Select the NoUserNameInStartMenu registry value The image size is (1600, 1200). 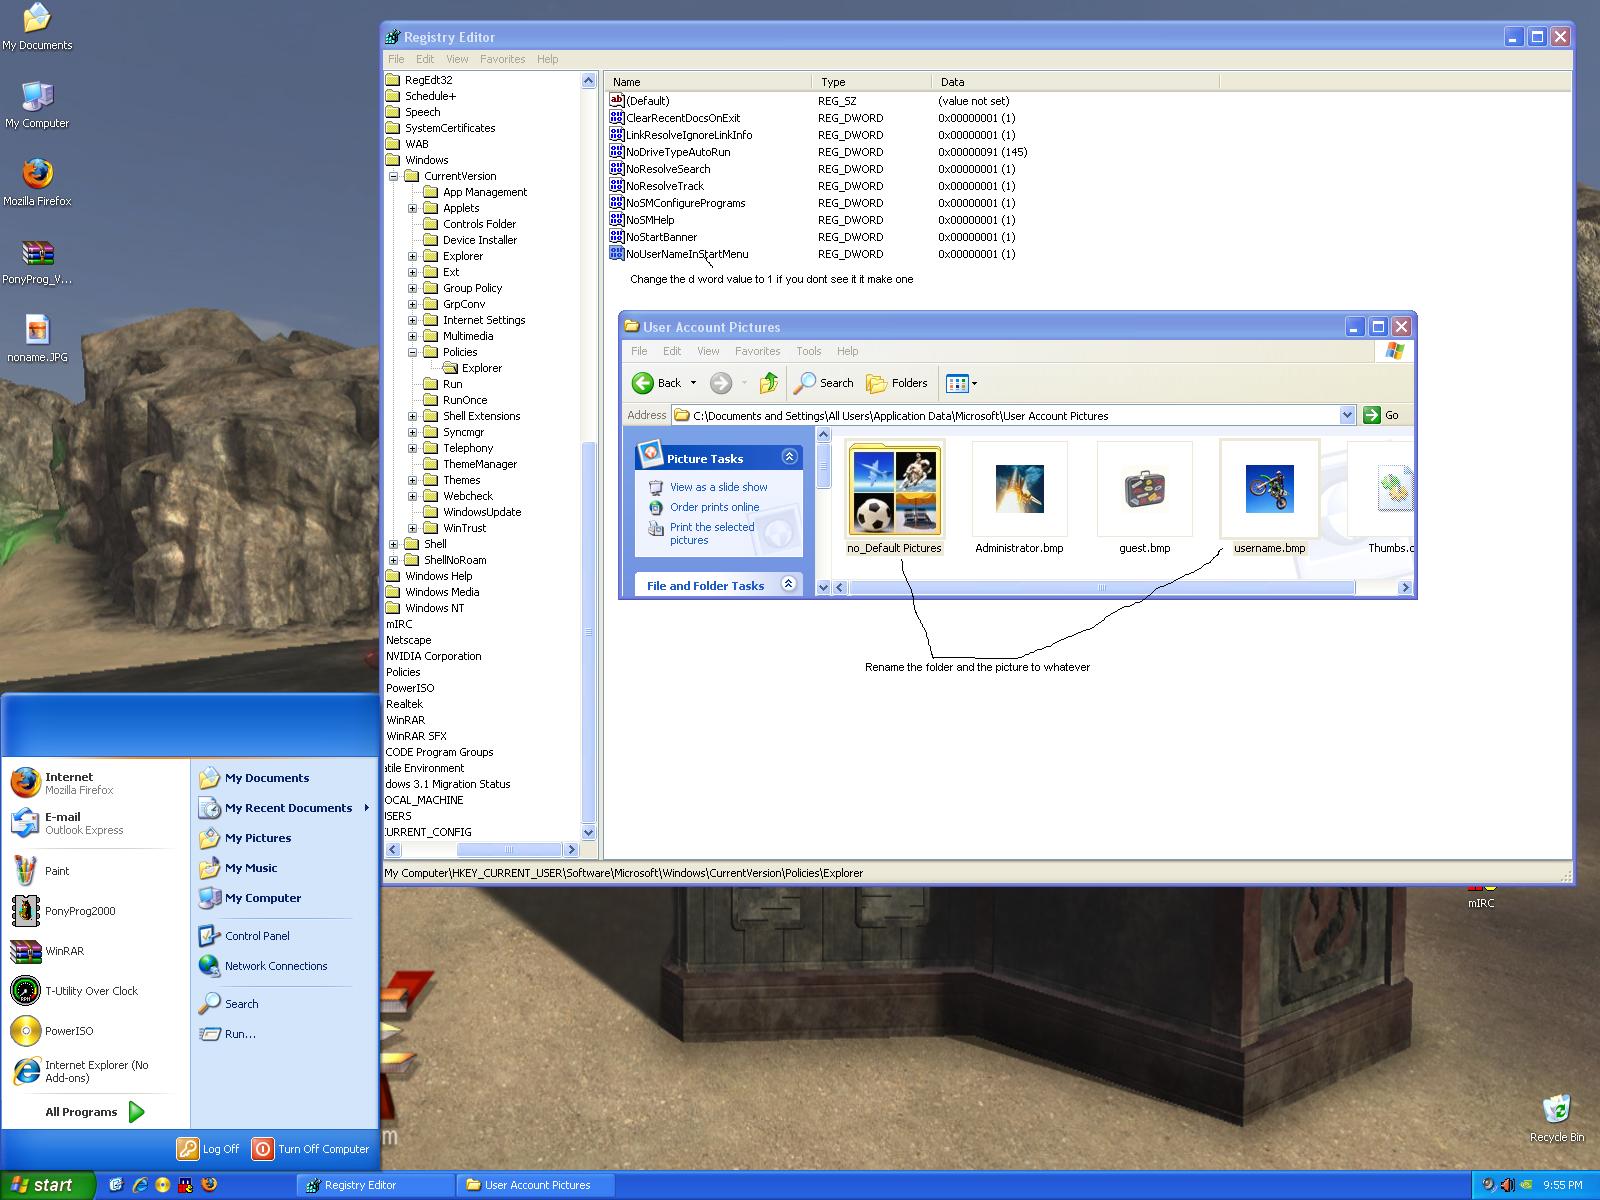point(686,254)
